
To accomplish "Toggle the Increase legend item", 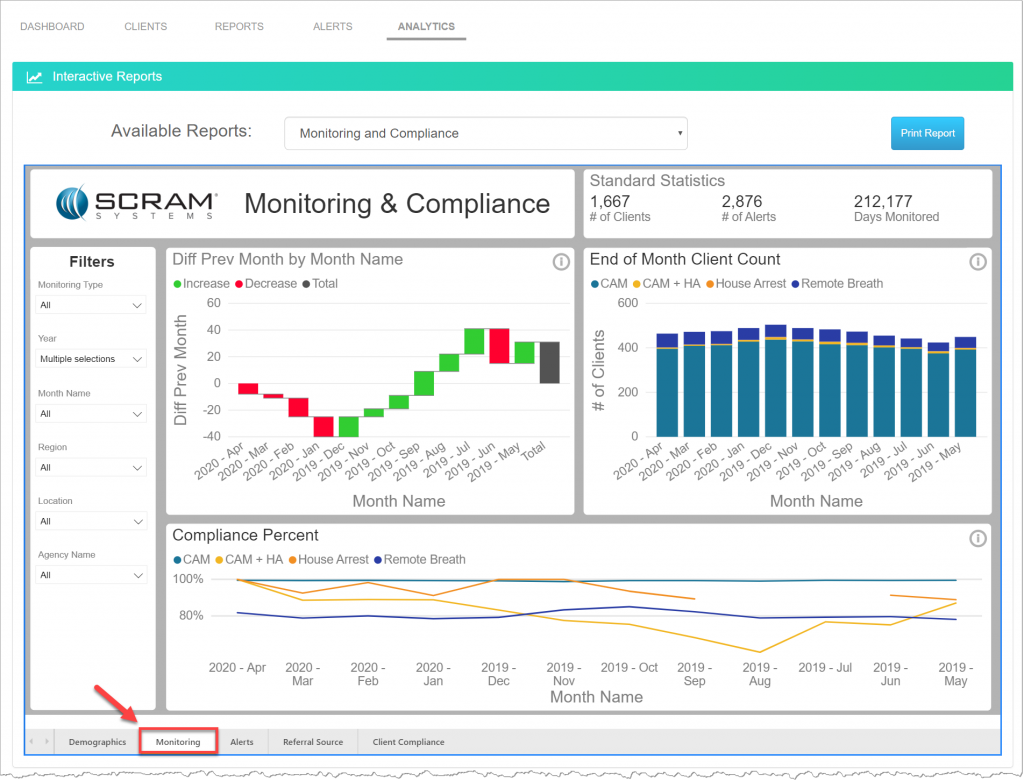I will pos(202,283).
